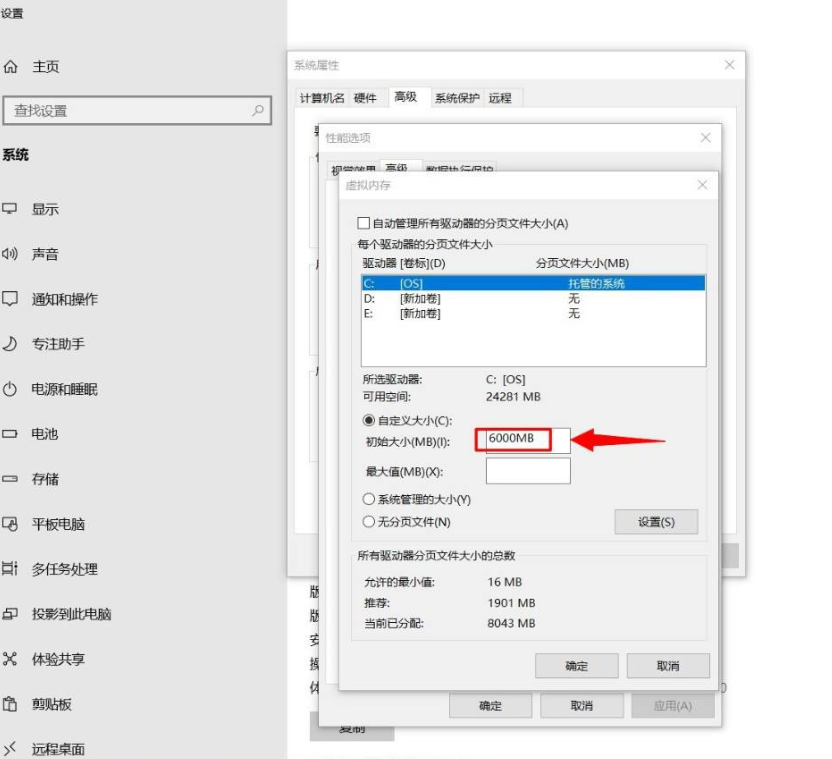832x759 pixels.
Task: Click the 远程桌面 remote desktop icon
Action: coord(10,749)
